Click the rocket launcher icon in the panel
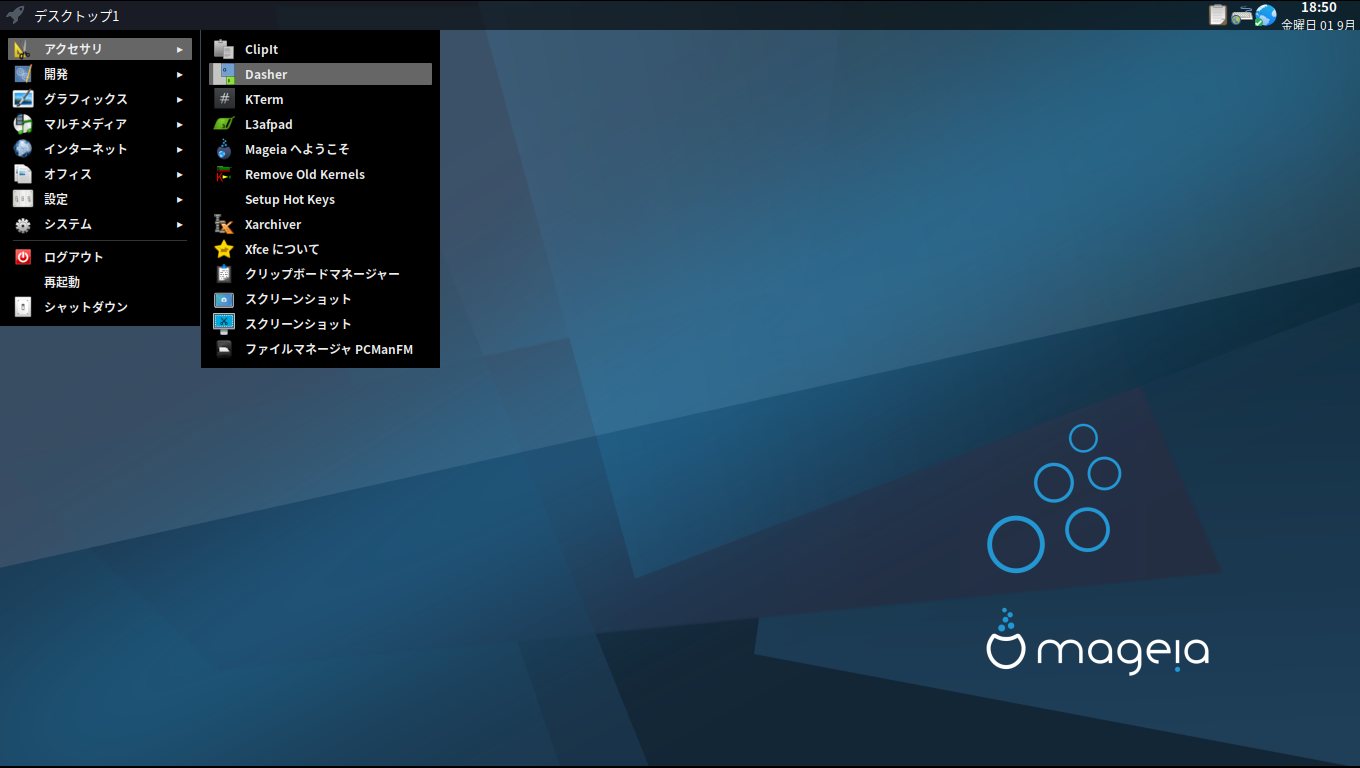 pyautogui.click(x=15, y=15)
